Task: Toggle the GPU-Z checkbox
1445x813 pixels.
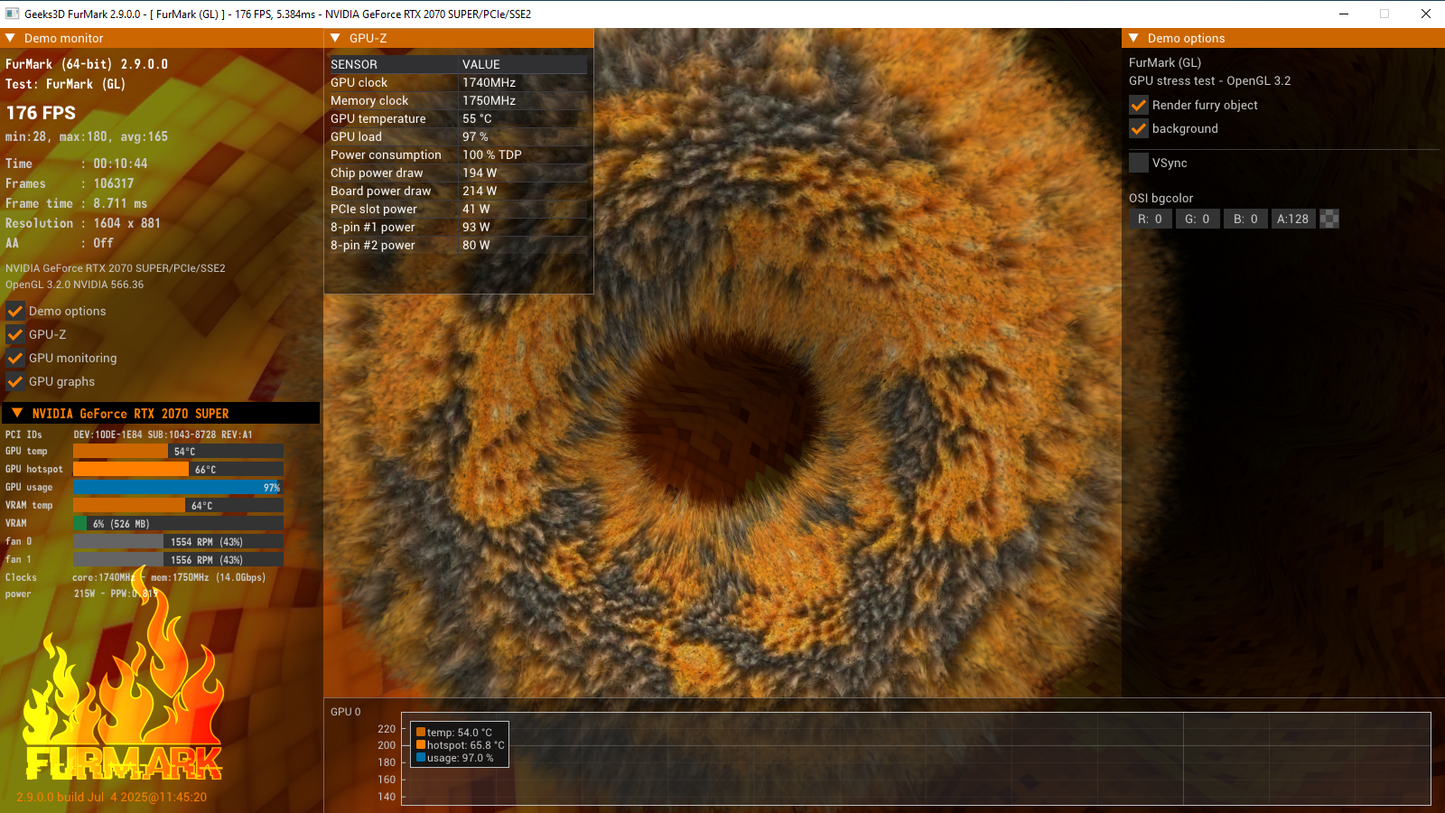Action: click(15, 335)
